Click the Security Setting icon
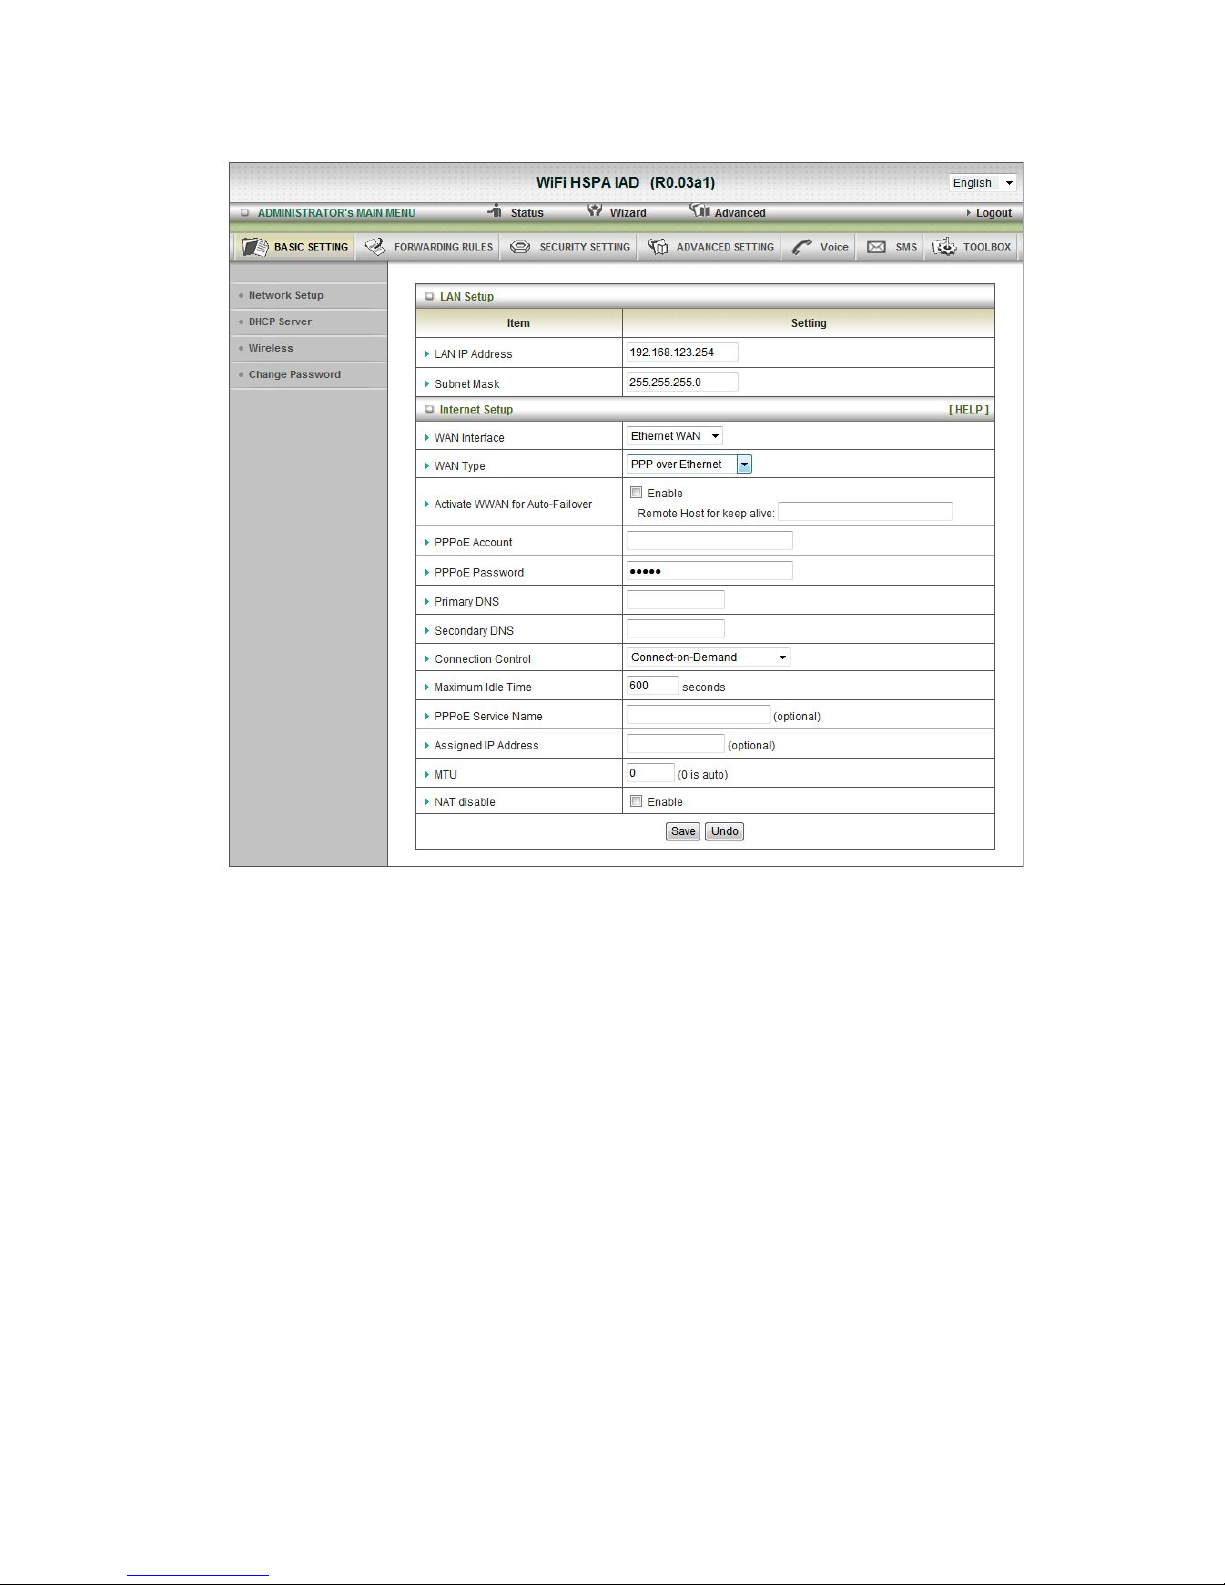Image resolution: width=1225 pixels, height=1585 pixels. [520, 247]
